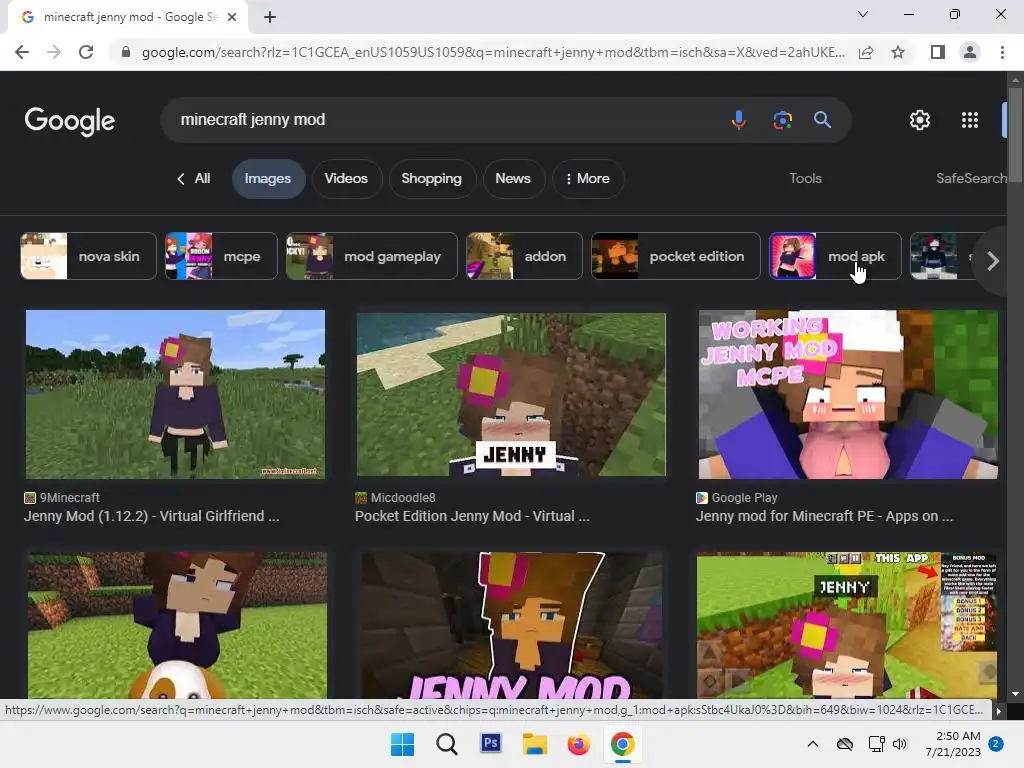Filter images by pocket edition
The height and width of the screenshot is (768, 1024).
pos(676,256)
